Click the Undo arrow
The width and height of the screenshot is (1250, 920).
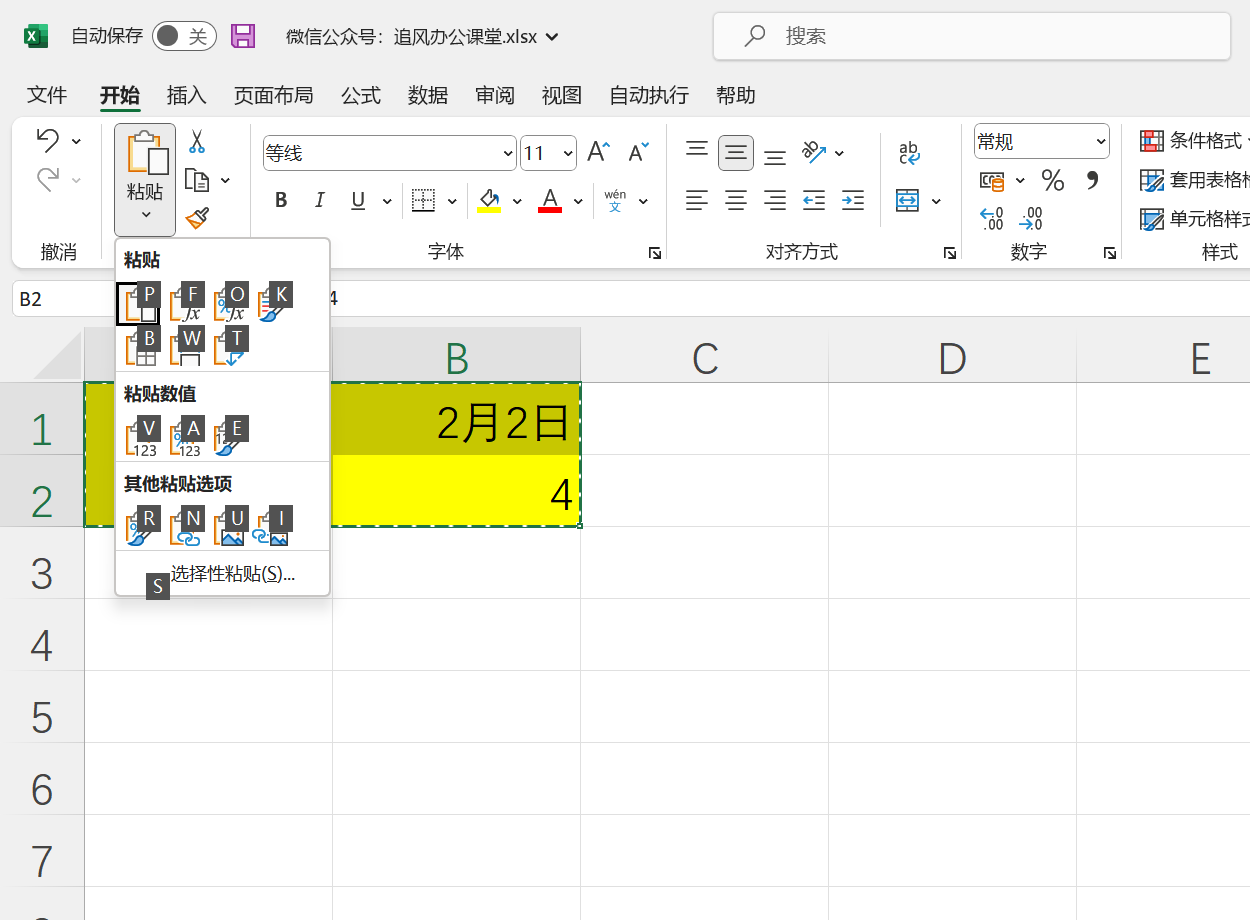point(47,141)
